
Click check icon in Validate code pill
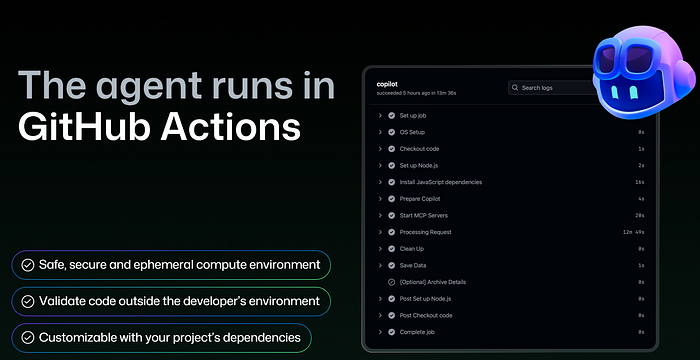[28, 301]
